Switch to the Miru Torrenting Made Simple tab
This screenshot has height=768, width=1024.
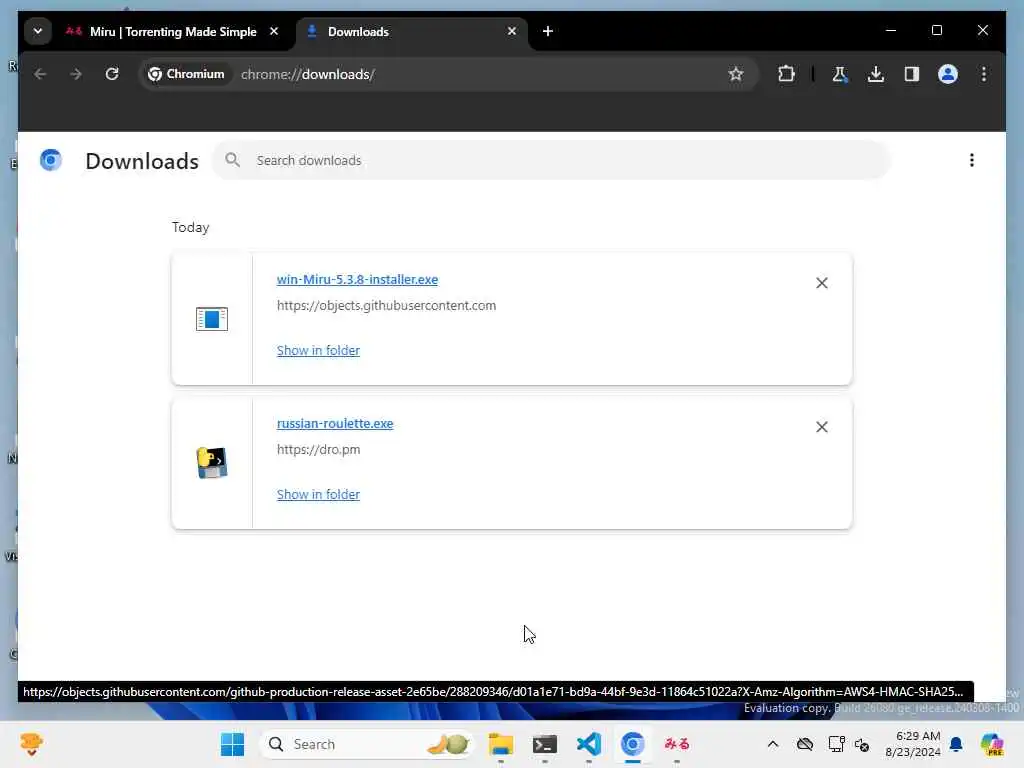coord(174,31)
